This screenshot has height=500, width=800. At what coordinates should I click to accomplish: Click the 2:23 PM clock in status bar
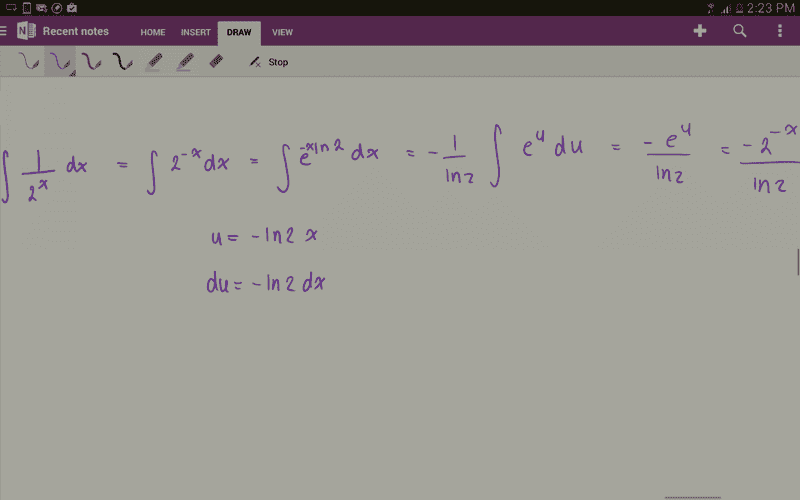[x=770, y=8]
